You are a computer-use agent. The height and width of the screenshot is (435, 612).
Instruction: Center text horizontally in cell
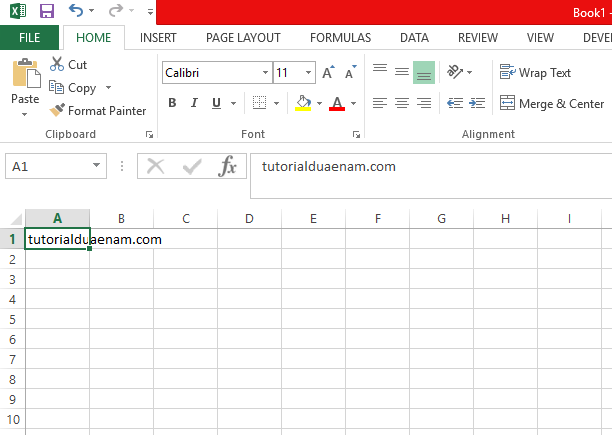pyautogui.click(x=402, y=103)
